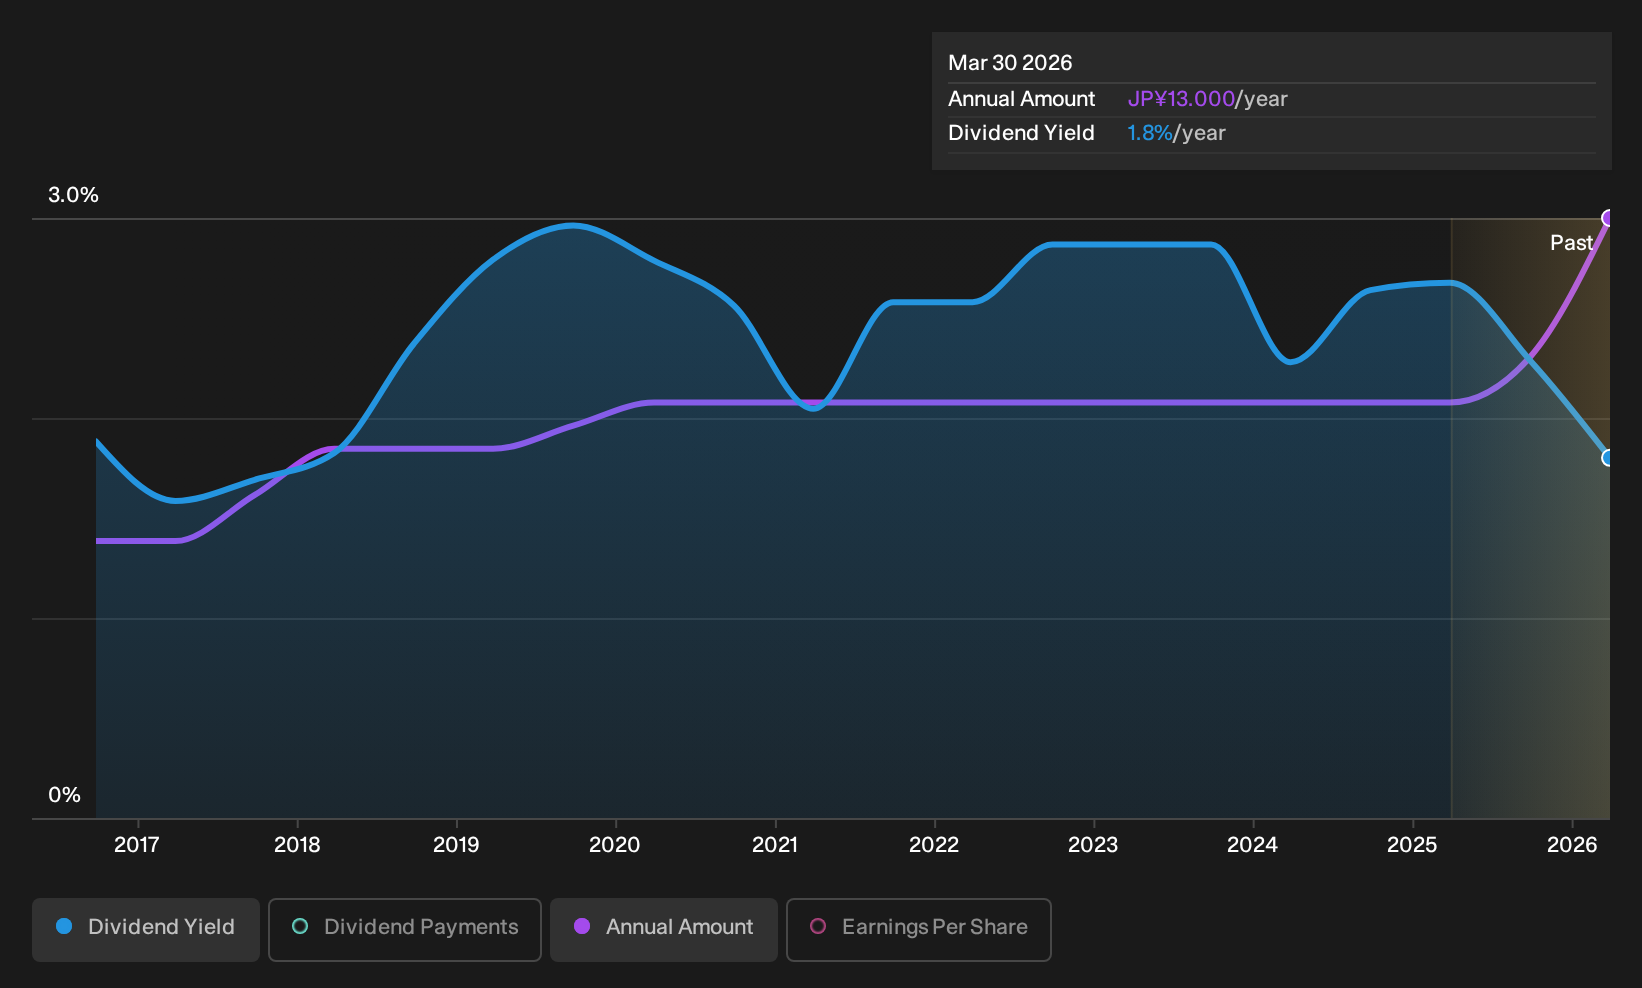This screenshot has width=1642, height=988.
Task: Click the 2020 x-axis label
Action: click(x=615, y=845)
